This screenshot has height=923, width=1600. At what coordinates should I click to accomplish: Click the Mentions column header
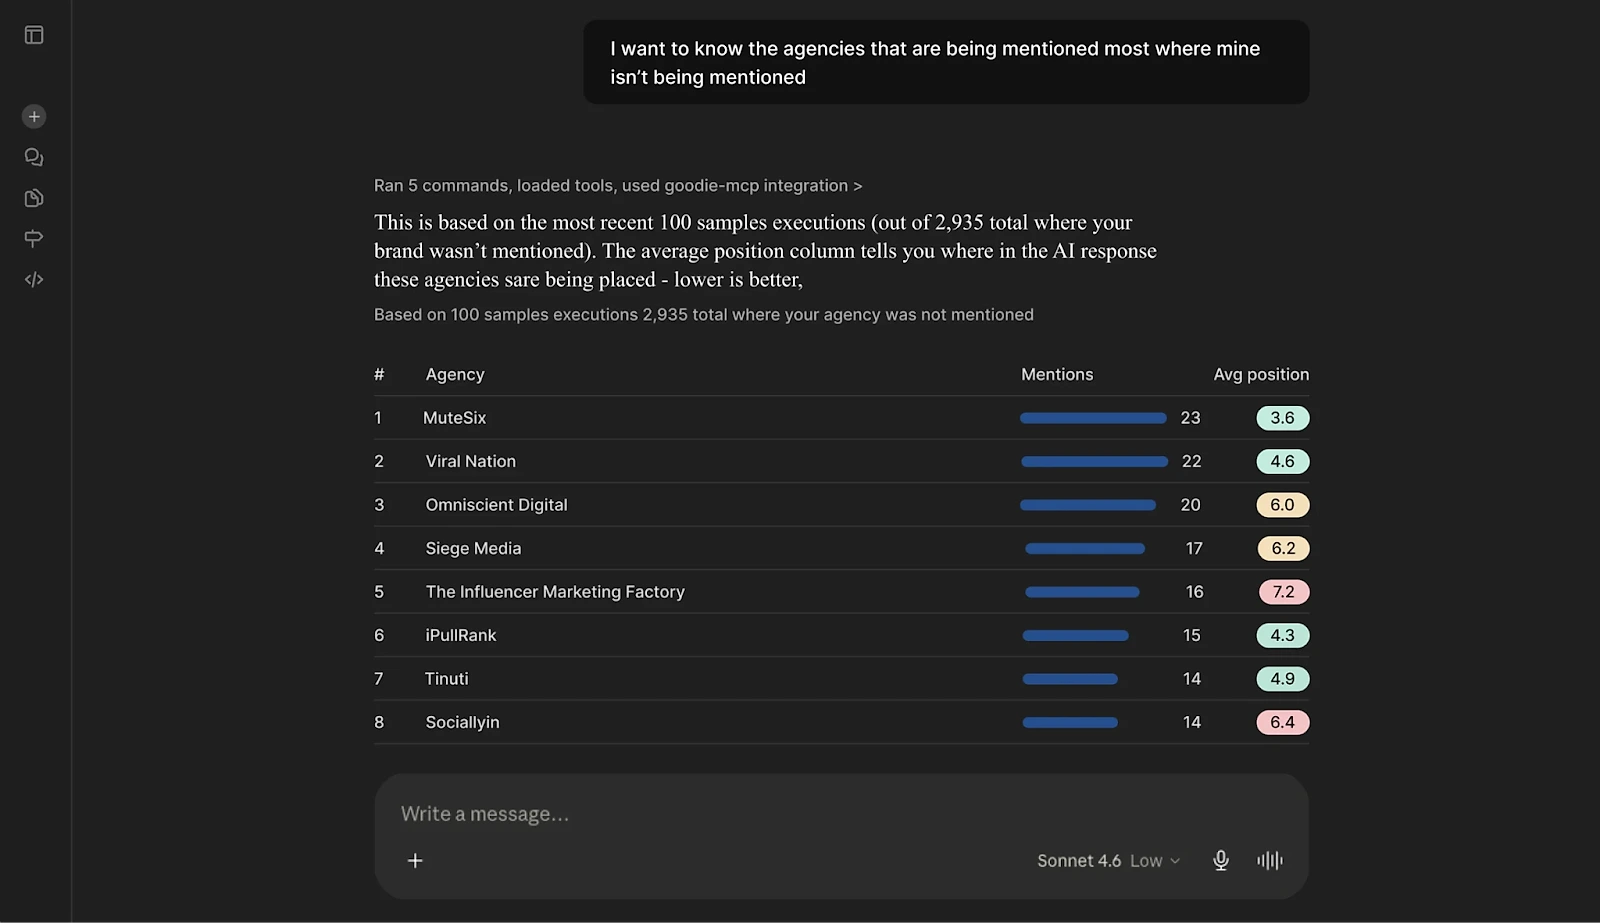[1057, 375]
